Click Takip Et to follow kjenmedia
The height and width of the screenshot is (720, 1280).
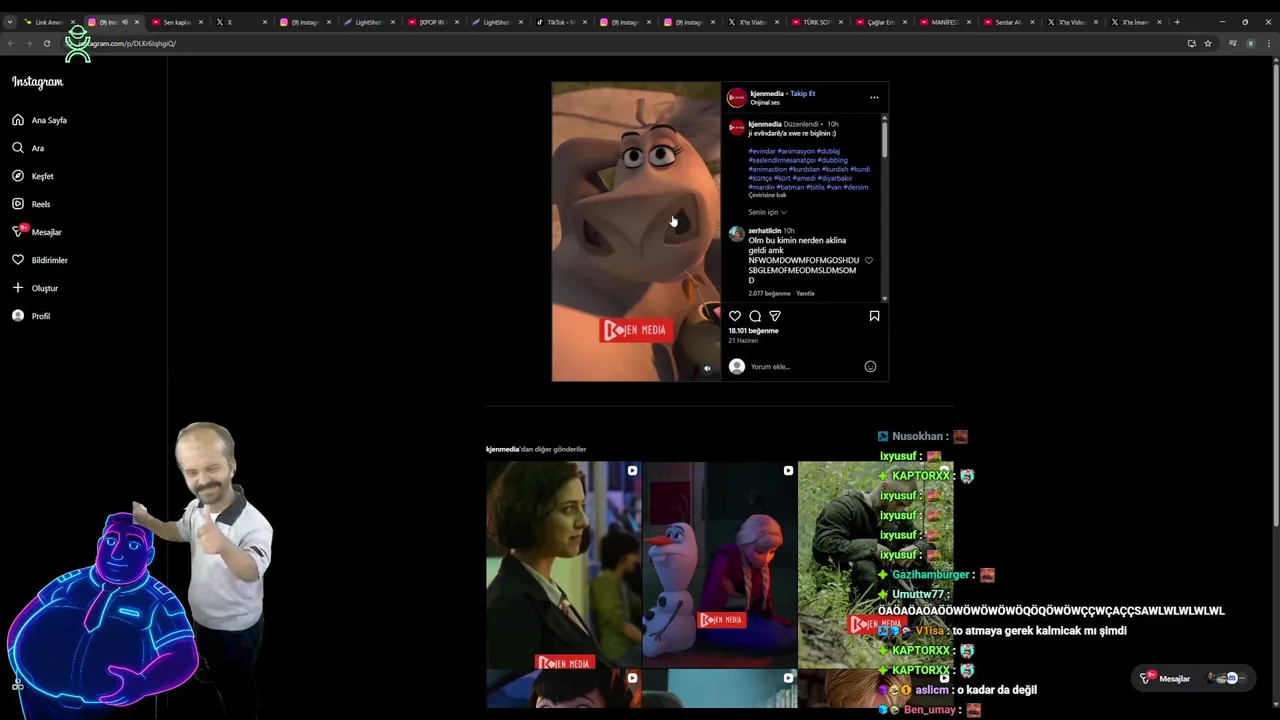pos(803,94)
